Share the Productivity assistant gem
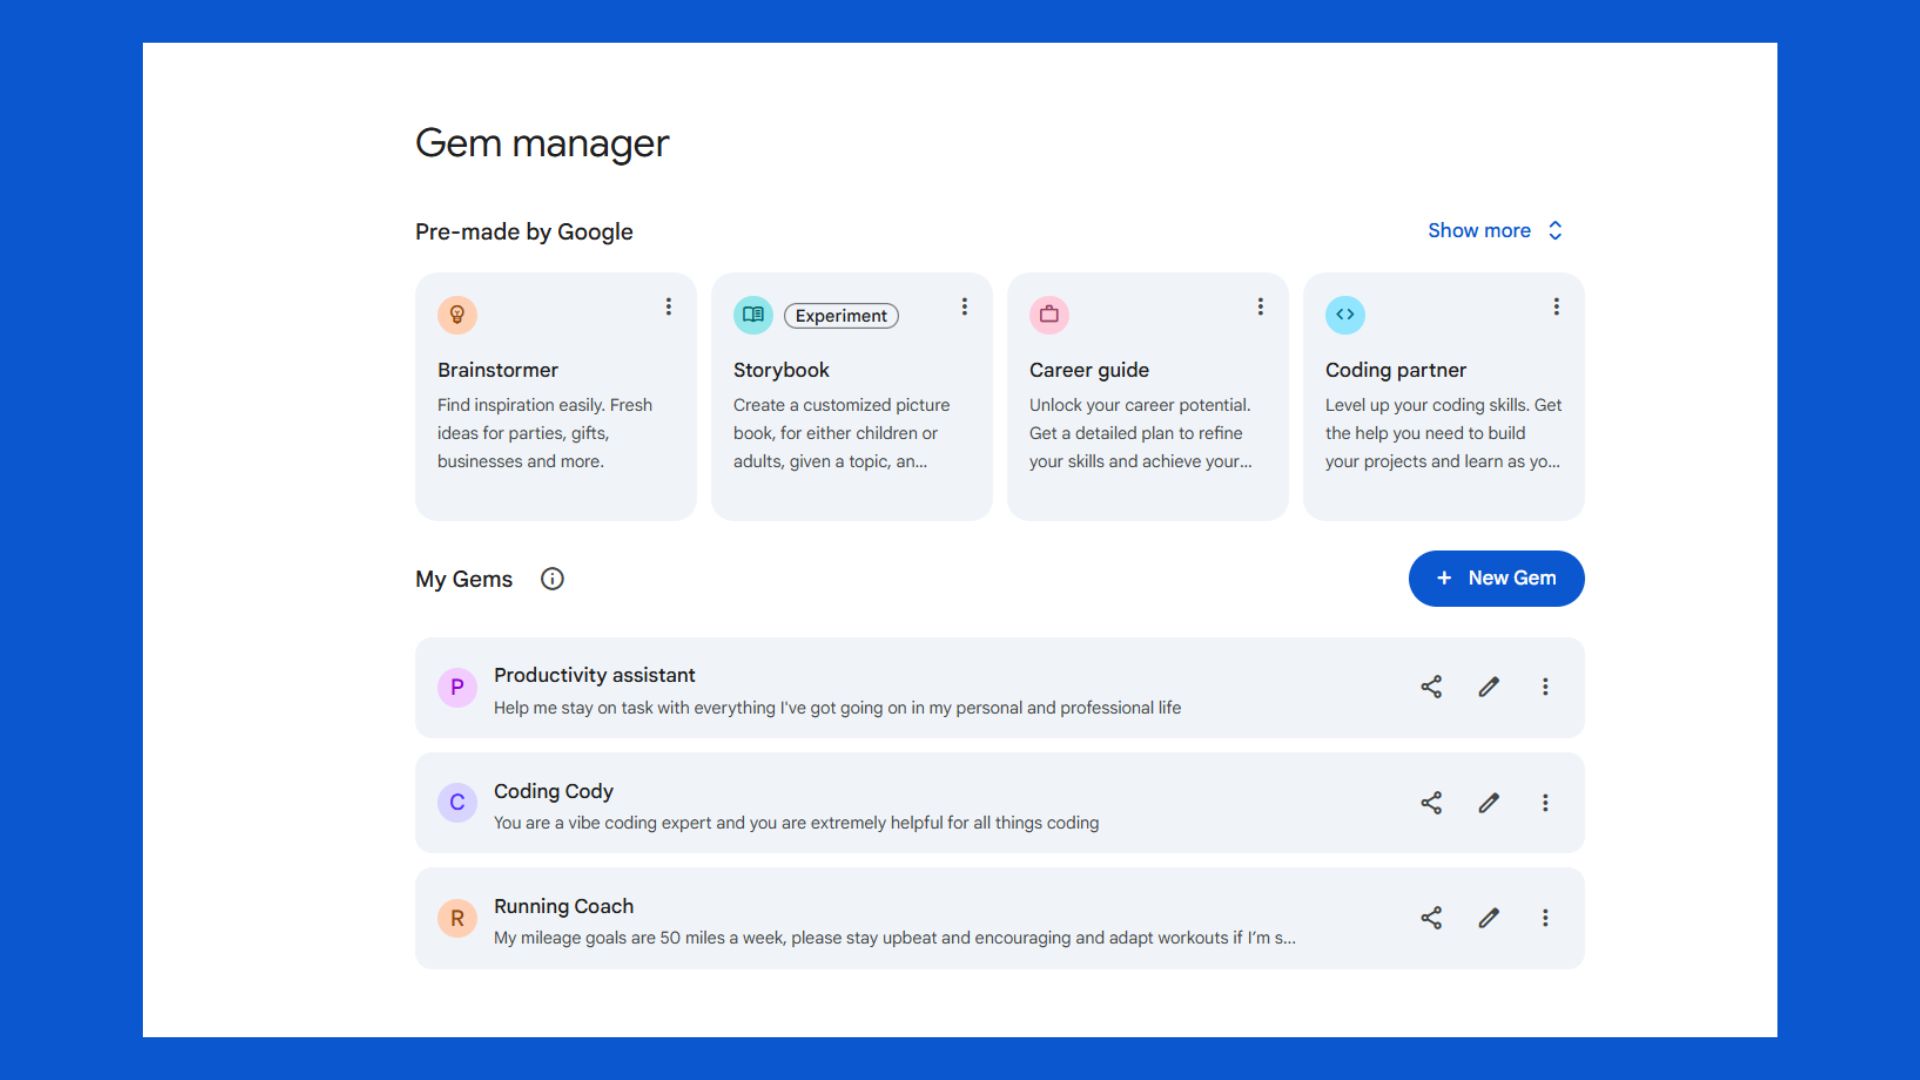Image resolution: width=1920 pixels, height=1080 pixels. [1431, 687]
